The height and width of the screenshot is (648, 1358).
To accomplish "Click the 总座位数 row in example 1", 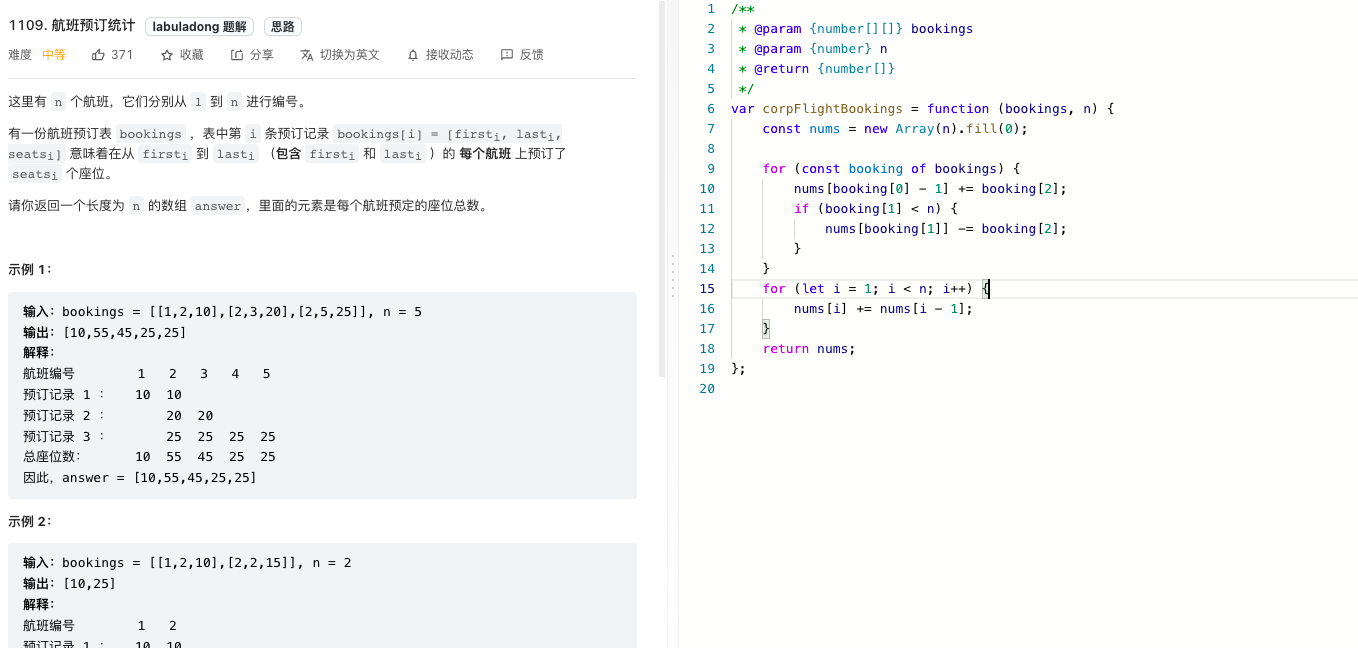I will click(149, 457).
